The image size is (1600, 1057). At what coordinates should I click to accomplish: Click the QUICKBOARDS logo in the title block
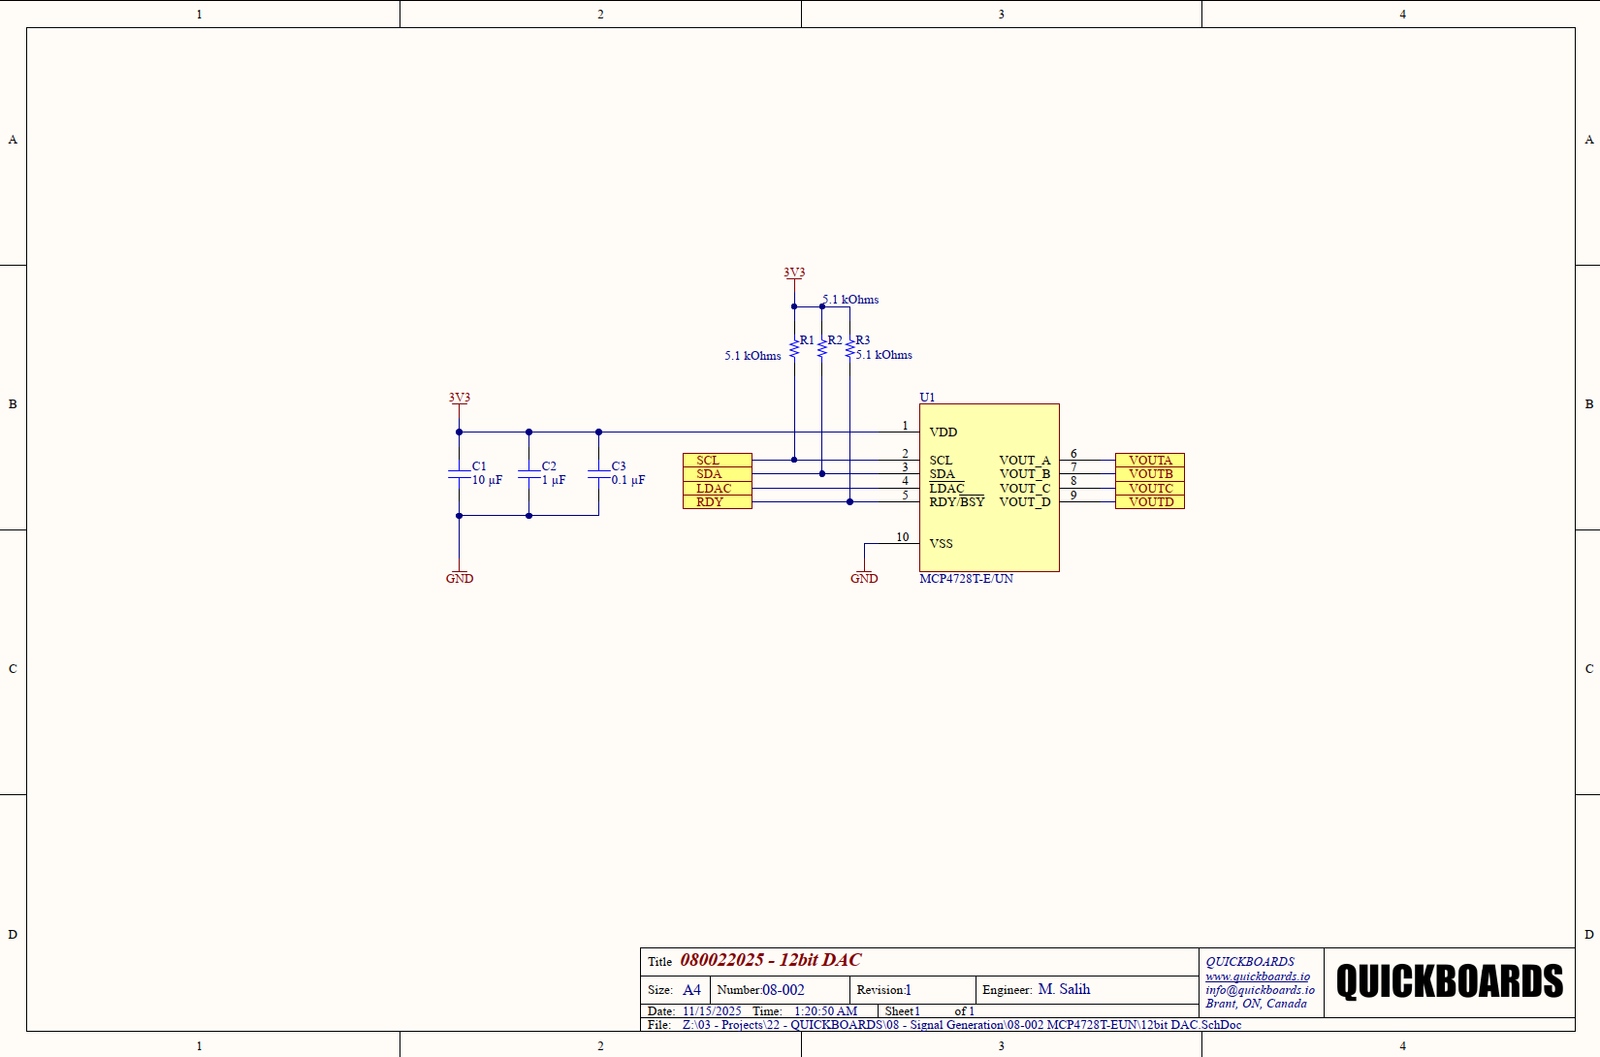point(1449,982)
